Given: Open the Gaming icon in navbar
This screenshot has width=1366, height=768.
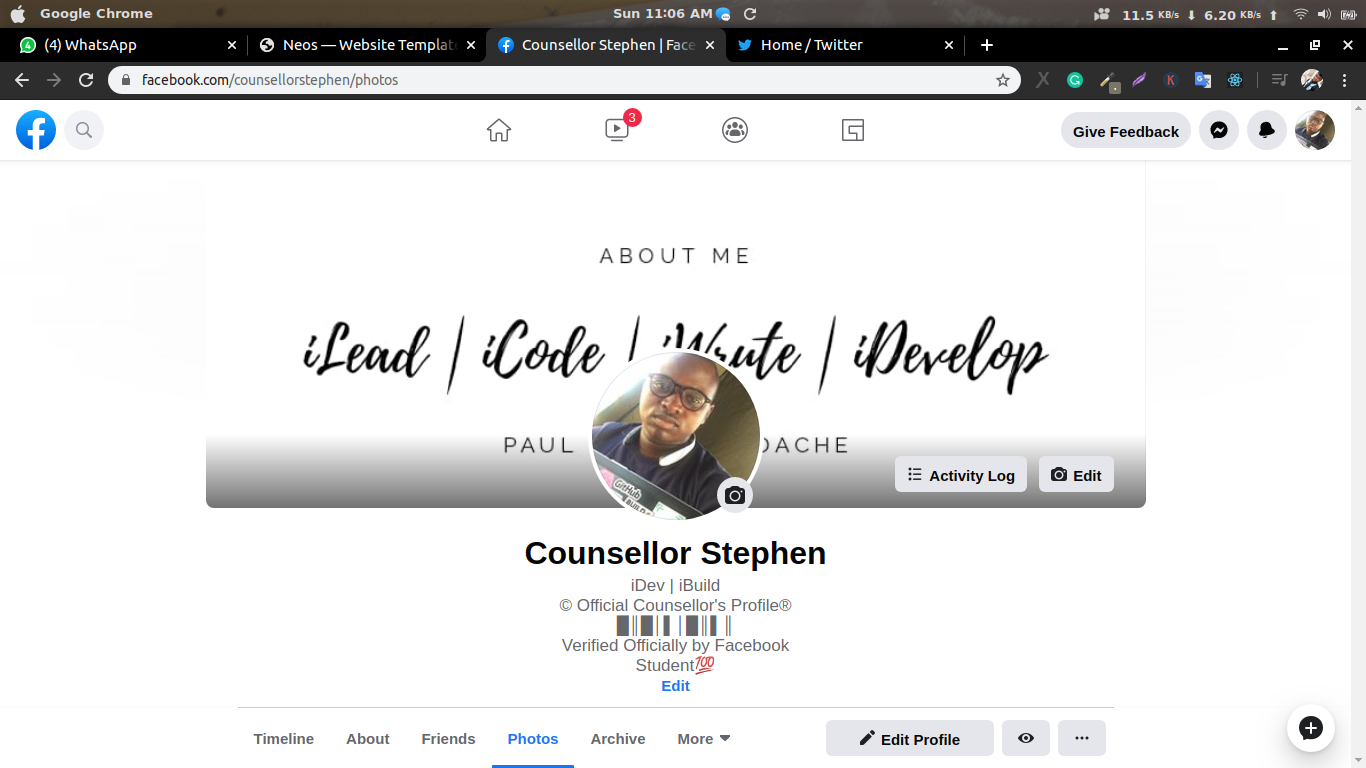Looking at the screenshot, I should [853, 130].
